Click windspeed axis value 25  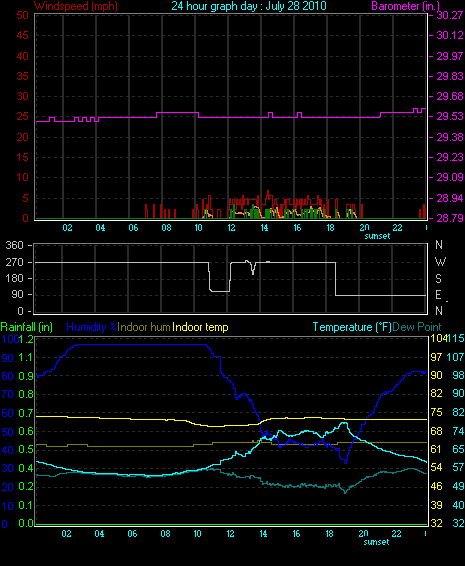22,117
